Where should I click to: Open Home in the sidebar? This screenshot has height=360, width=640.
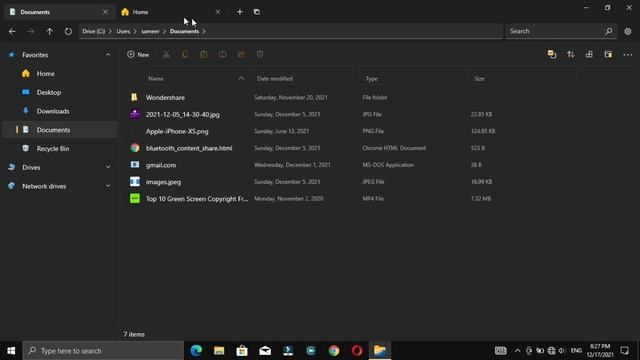[59, 73]
